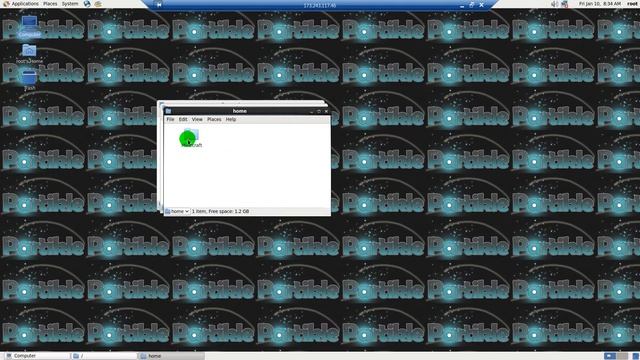Open Help menu in home window
This screenshot has width=640, height=360.
click(231, 120)
